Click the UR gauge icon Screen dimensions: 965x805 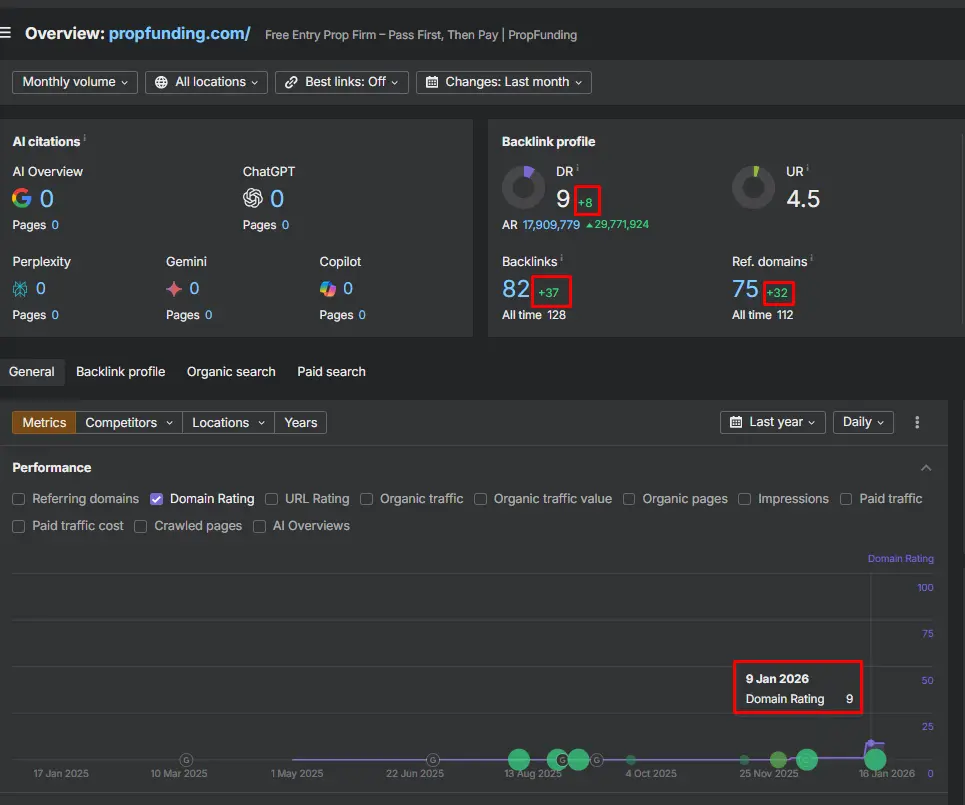point(753,188)
